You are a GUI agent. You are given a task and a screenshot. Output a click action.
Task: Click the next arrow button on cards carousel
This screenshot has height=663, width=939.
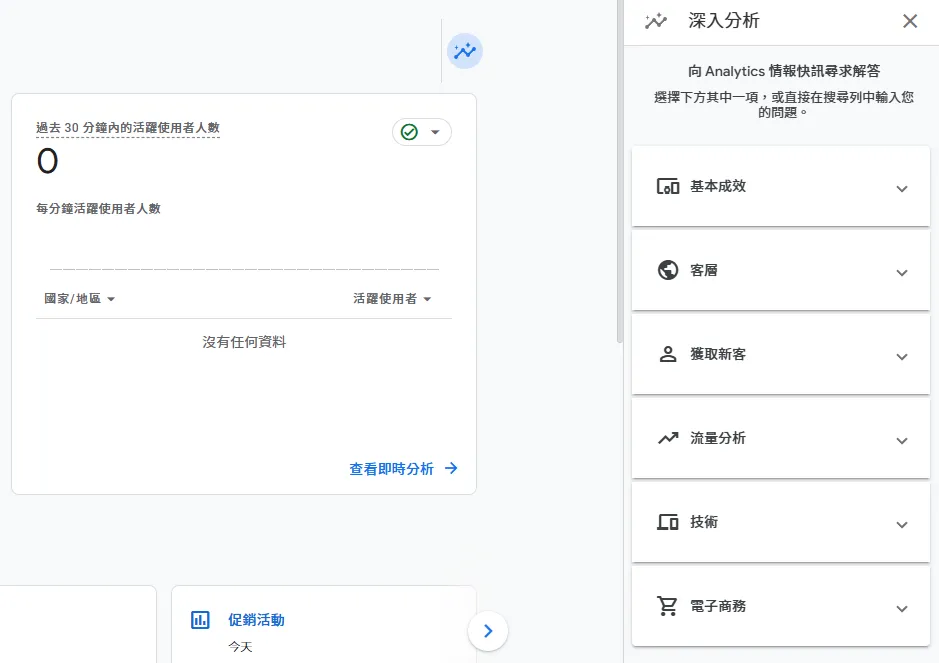pos(488,631)
